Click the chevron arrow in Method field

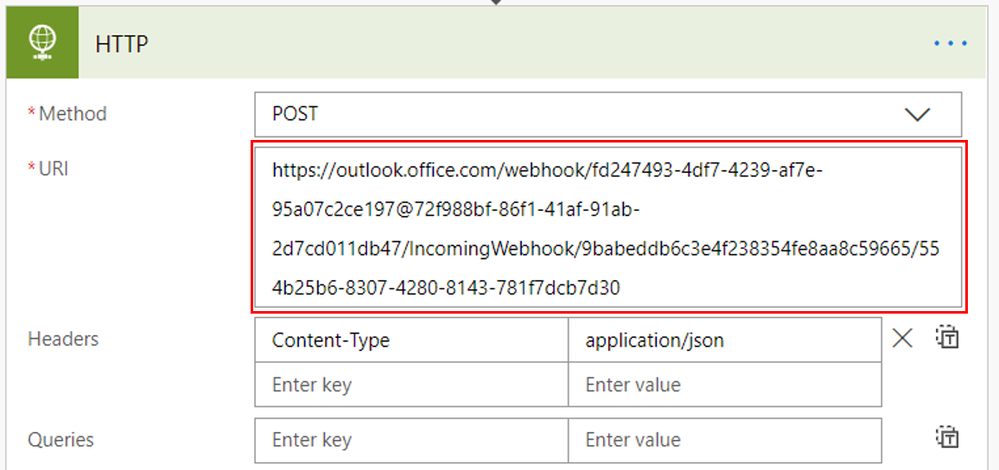[x=917, y=115]
